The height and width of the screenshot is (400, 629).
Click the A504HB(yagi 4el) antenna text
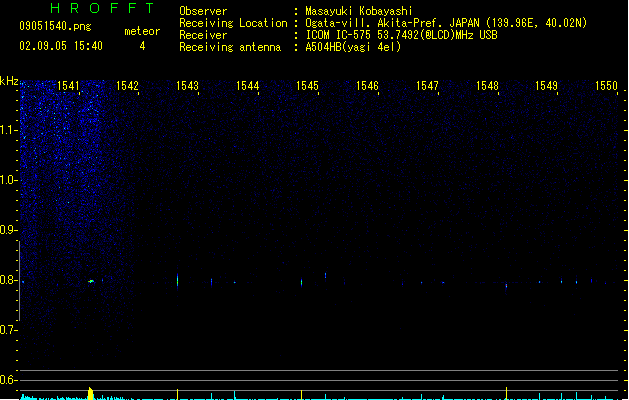click(x=353, y=47)
